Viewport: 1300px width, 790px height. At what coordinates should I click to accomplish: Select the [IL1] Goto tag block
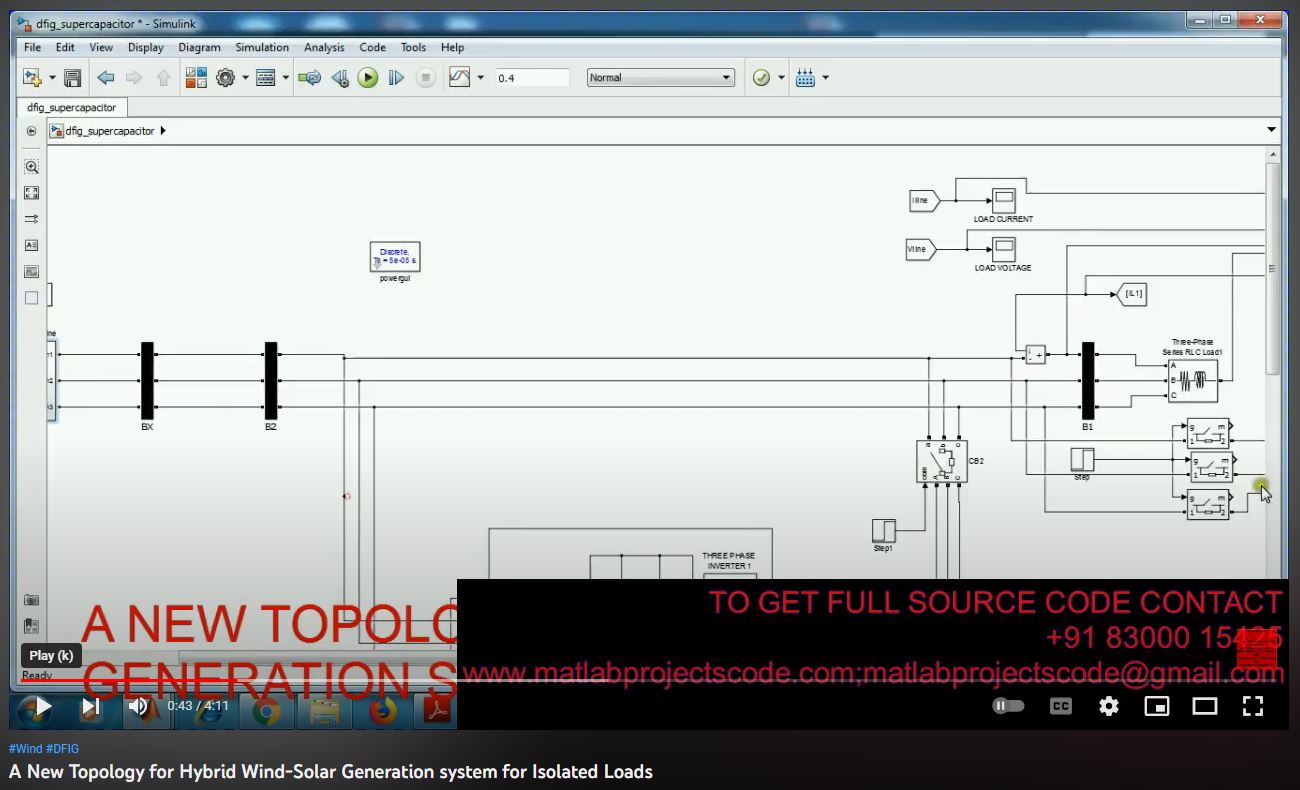[x=1131, y=294]
